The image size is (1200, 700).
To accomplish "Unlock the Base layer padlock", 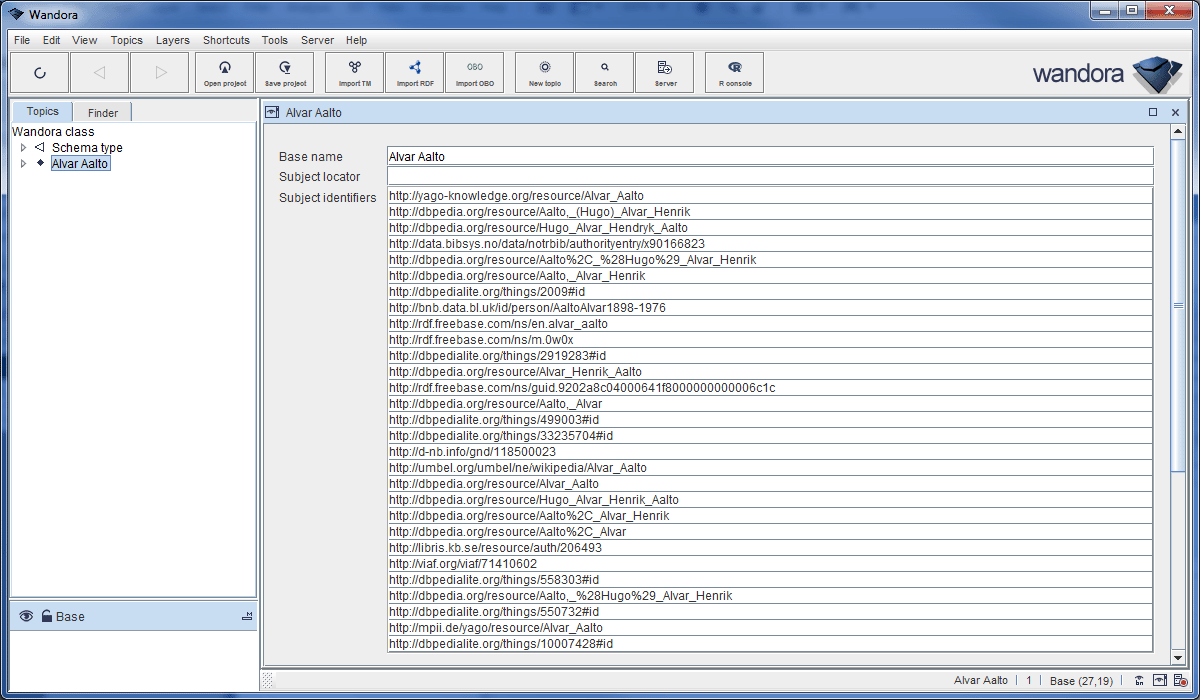I will 45,616.
